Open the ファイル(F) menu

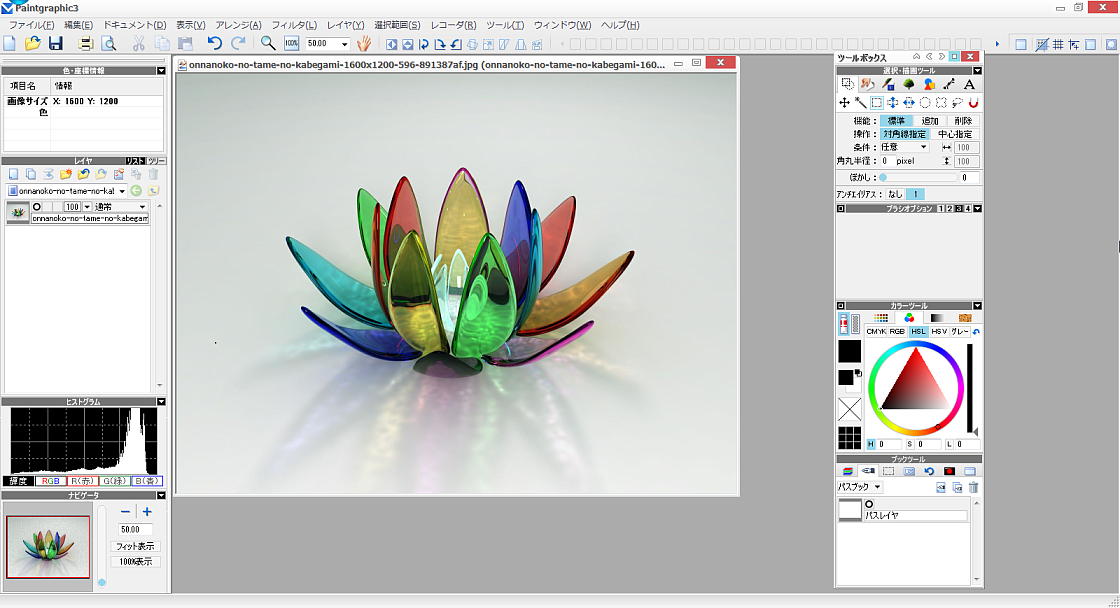pyautogui.click(x=31, y=25)
